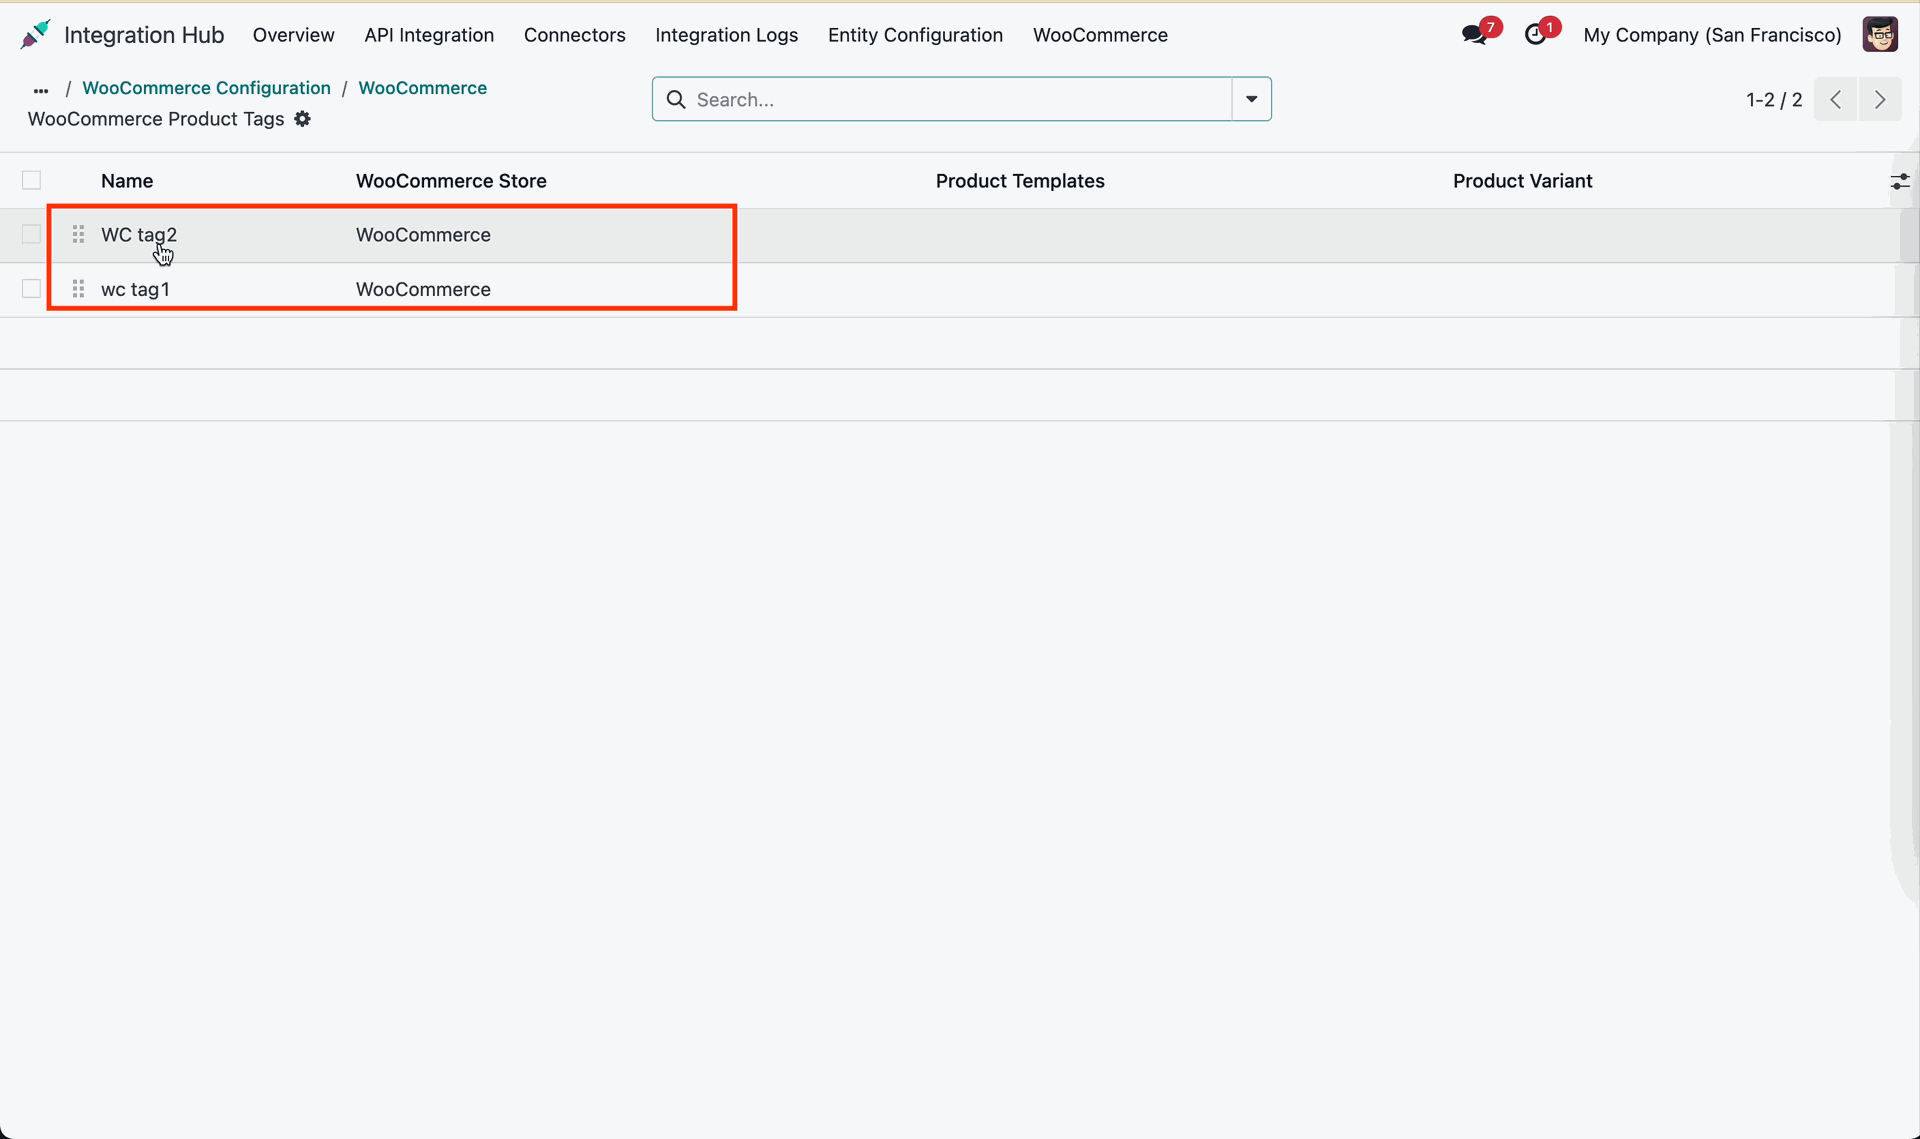Click the Integration Hub app title

pyautogui.click(x=144, y=35)
